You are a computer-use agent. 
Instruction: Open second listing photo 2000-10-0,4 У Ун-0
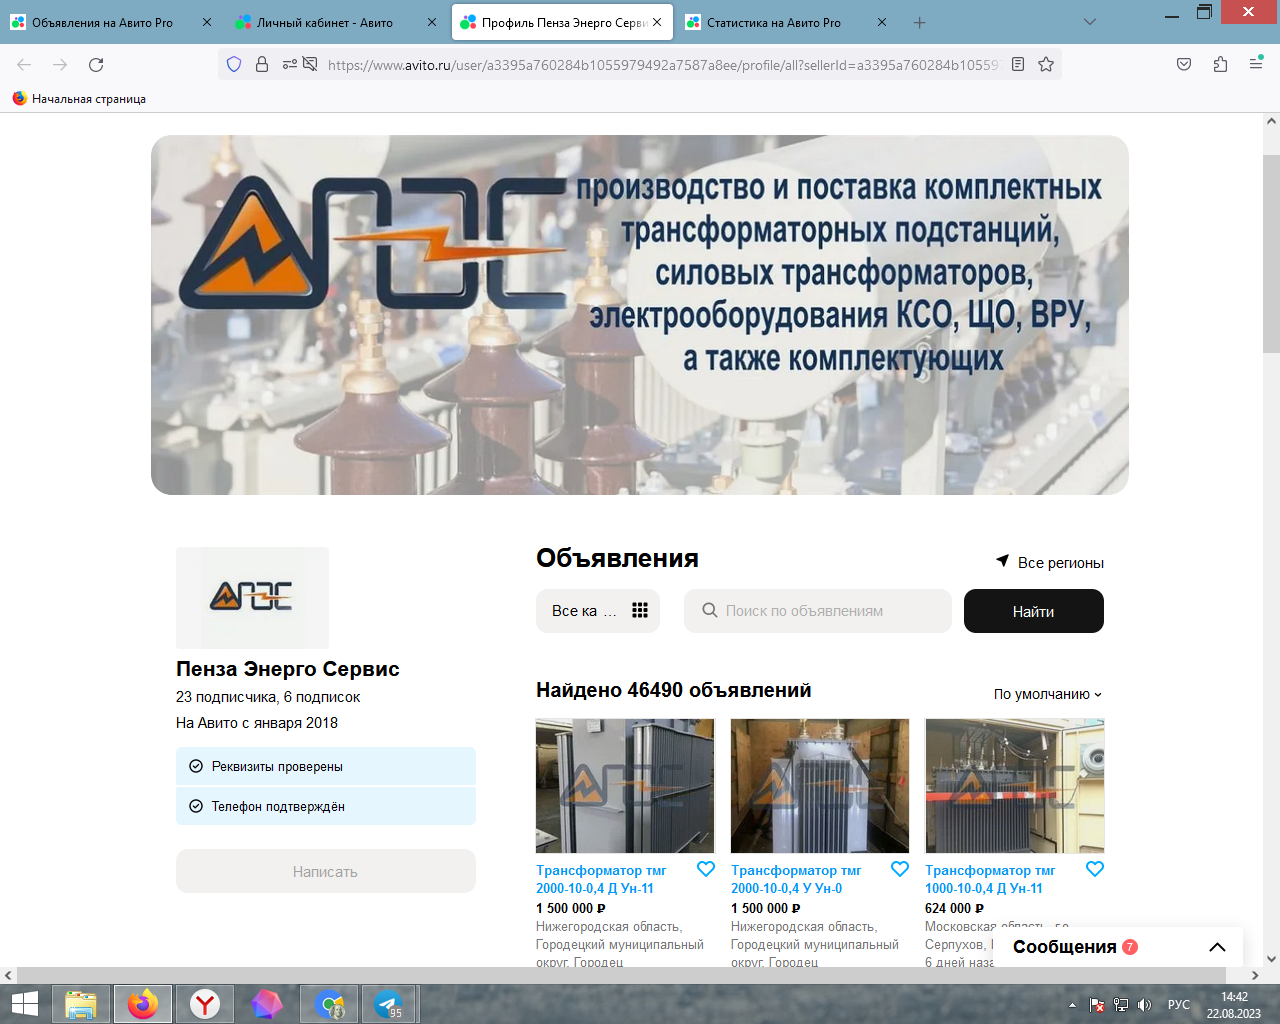click(x=820, y=786)
